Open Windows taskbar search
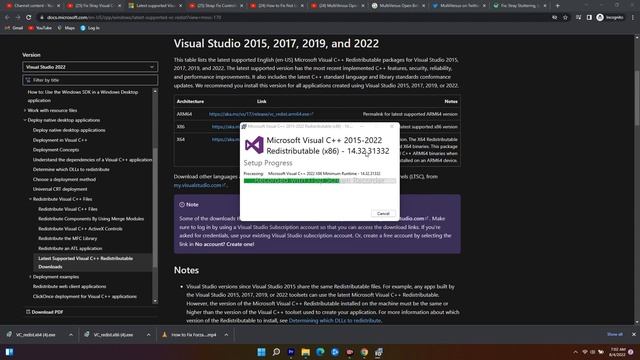The height and width of the screenshot is (360, 640). point(276,352)
